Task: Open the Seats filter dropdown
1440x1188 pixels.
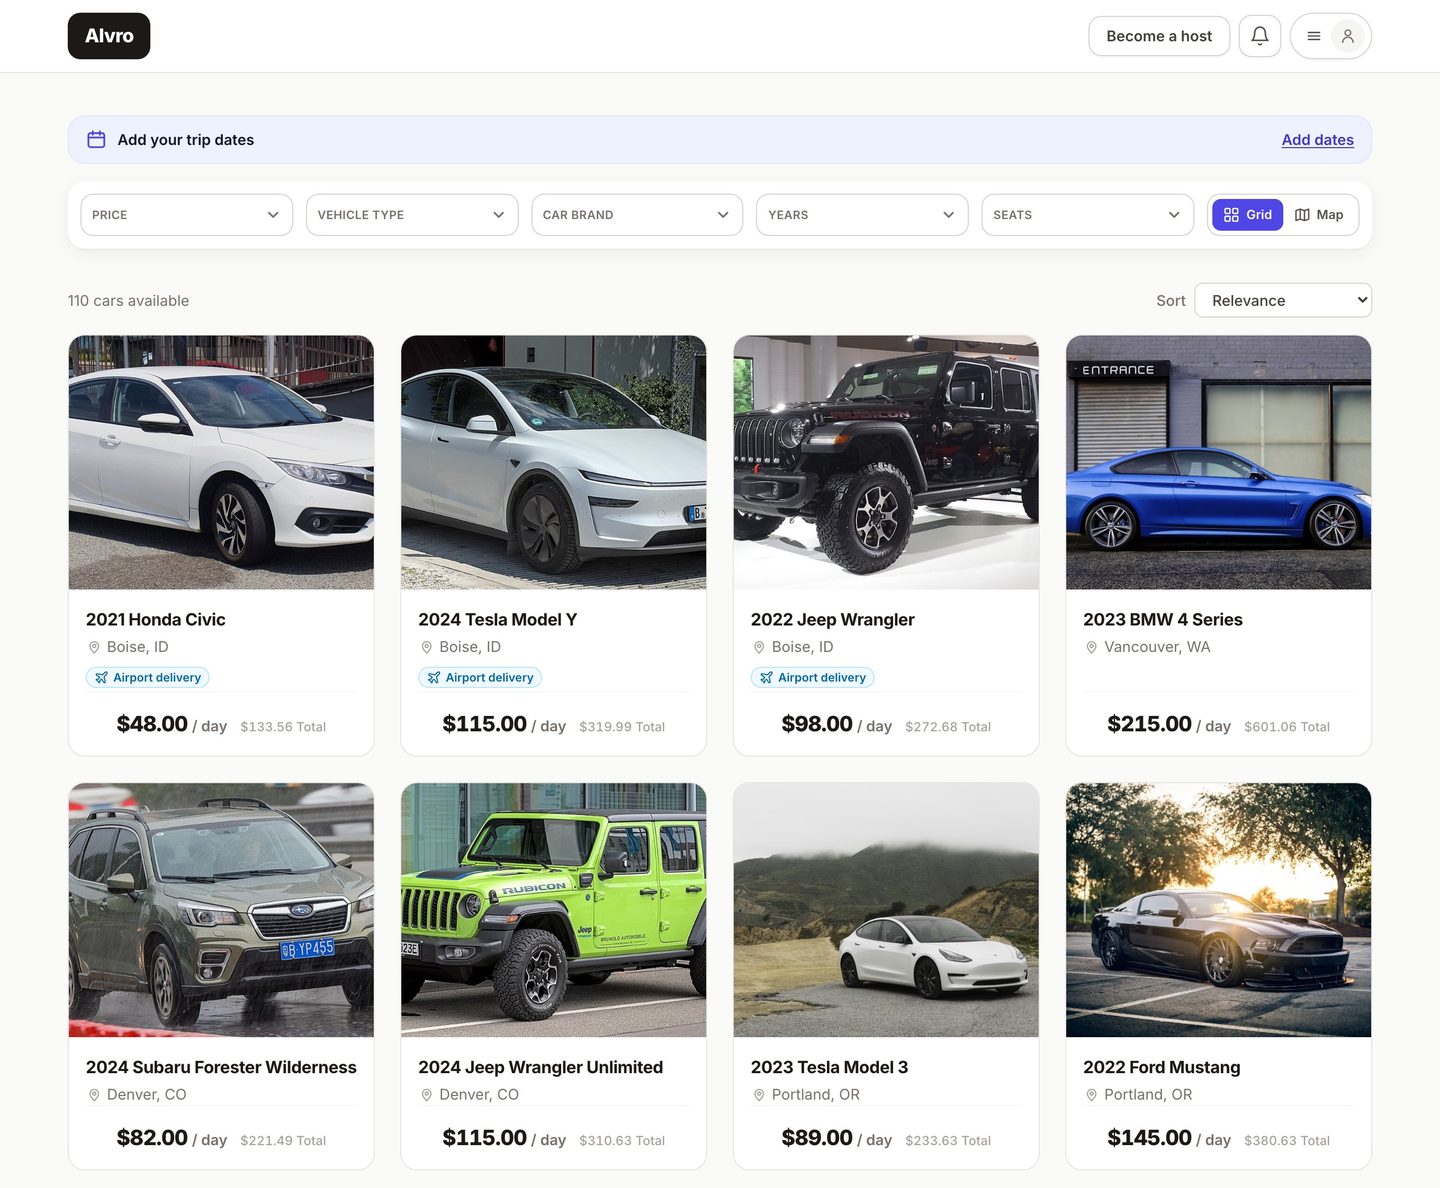Action: 1087,215
